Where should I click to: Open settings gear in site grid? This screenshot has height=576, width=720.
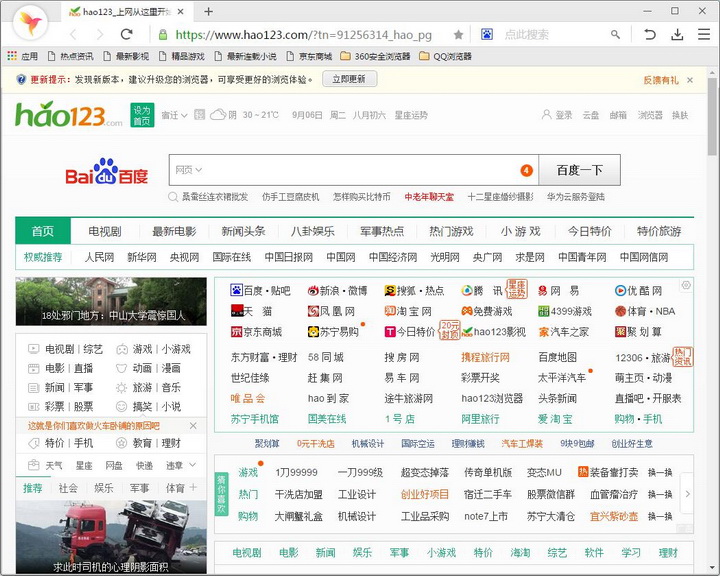[686, 285]
